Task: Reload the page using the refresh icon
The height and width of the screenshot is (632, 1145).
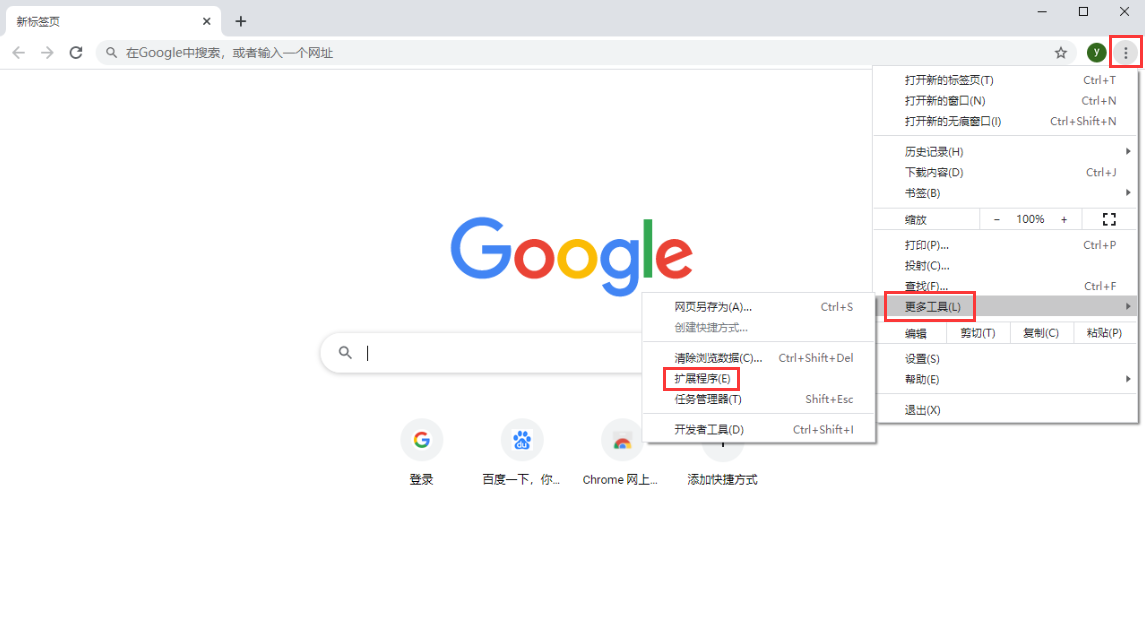Action: [x=76, y=53]
